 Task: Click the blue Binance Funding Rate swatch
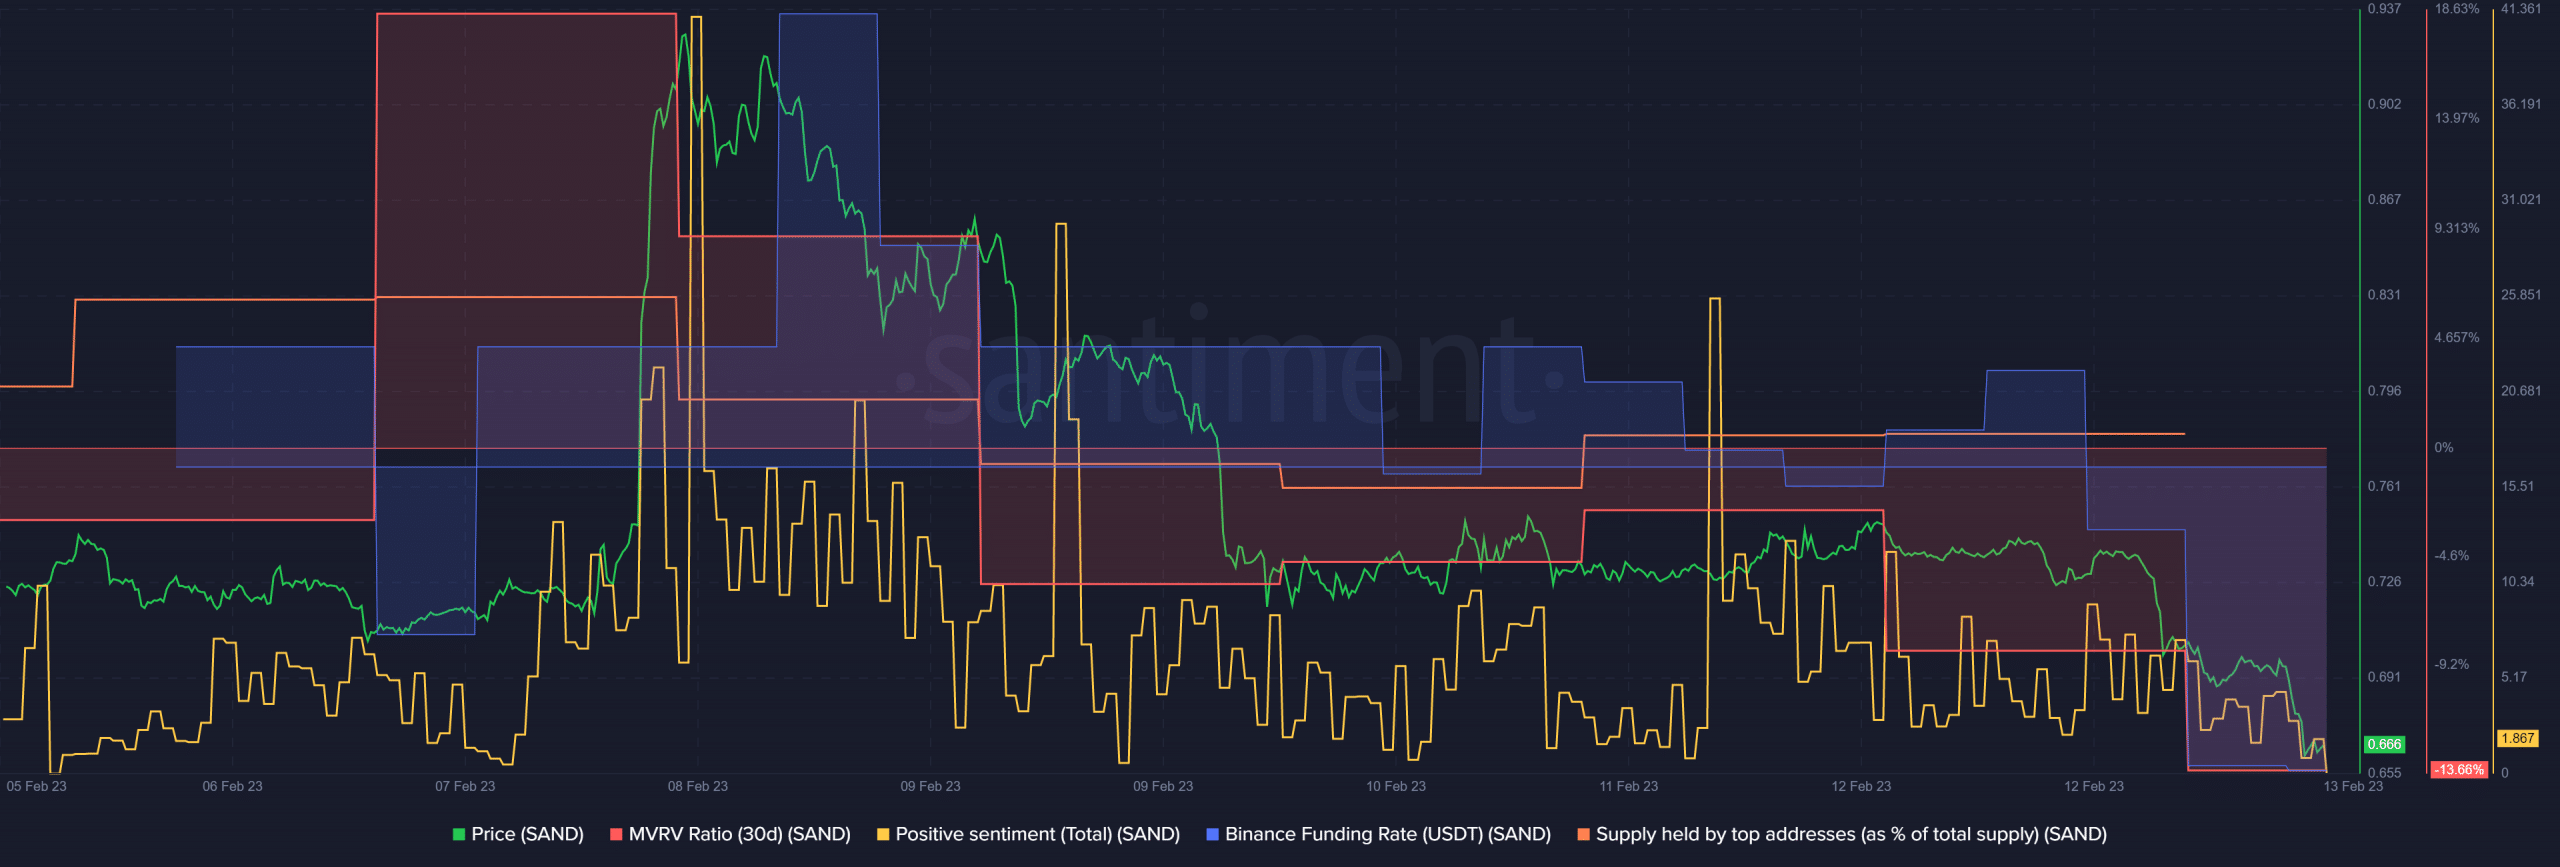1213,834
